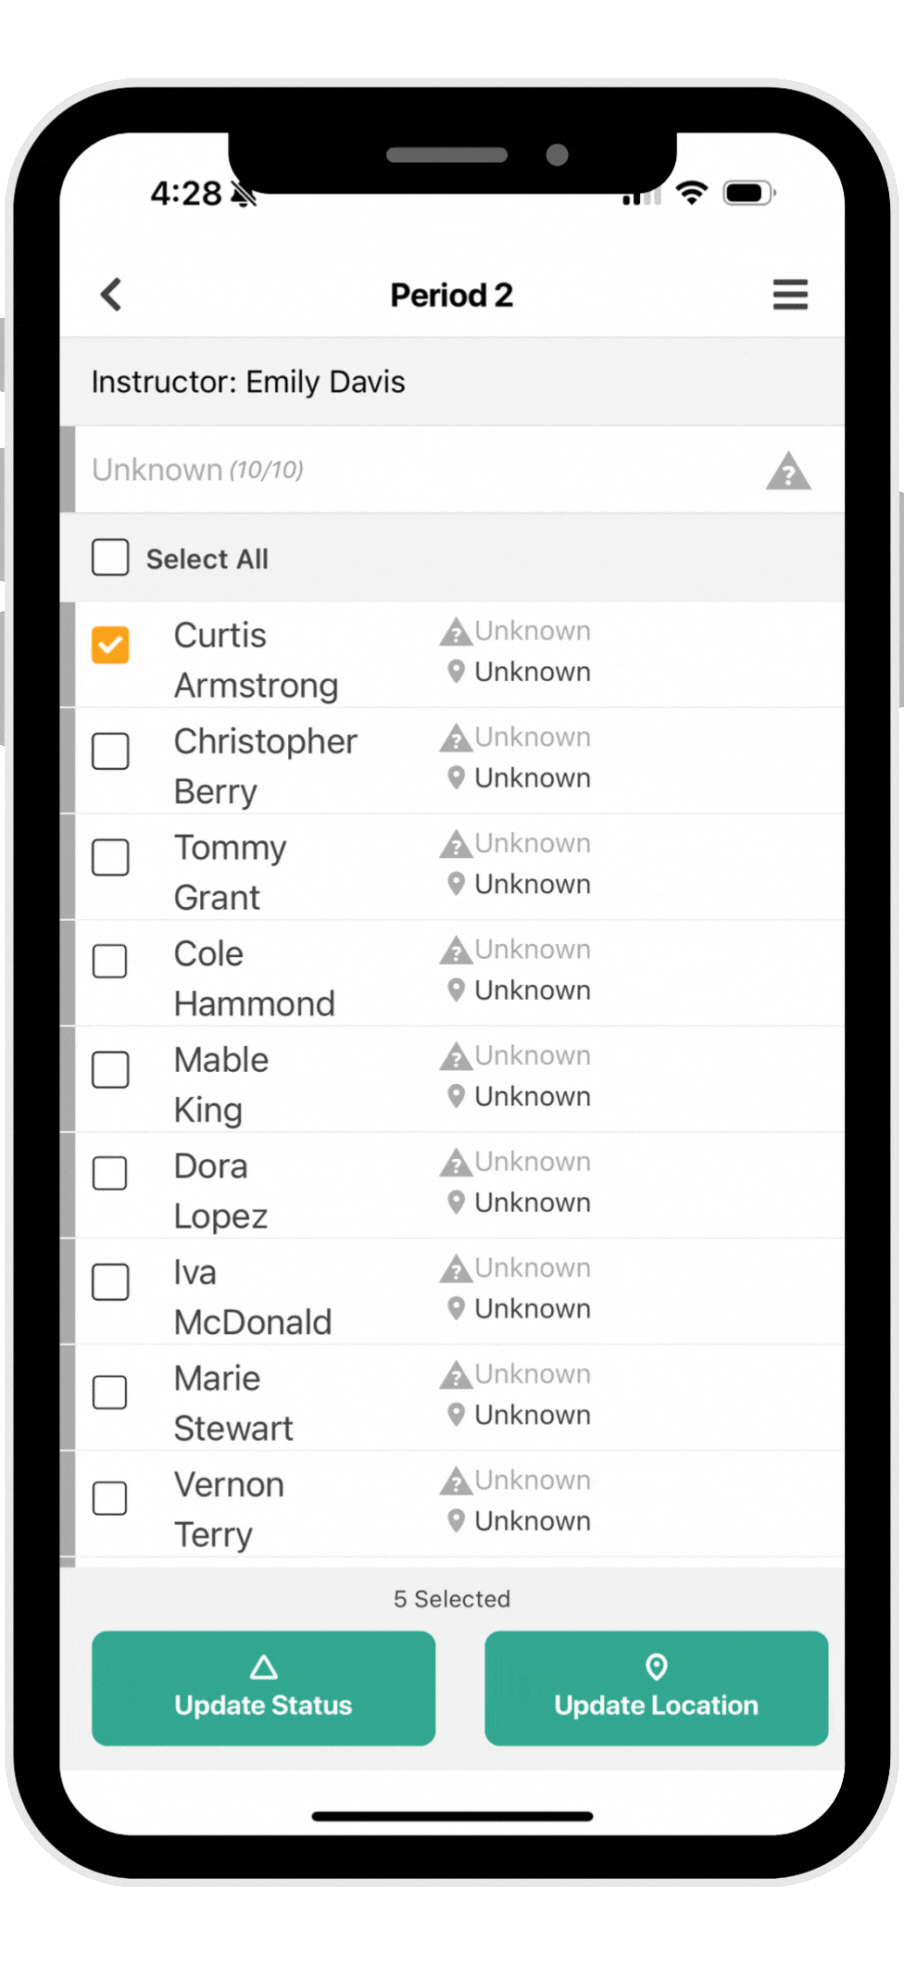This screenshot has height=1966, width=904.
Task: Tap Mable King's location pin icon
Action: click(456, 1096)
